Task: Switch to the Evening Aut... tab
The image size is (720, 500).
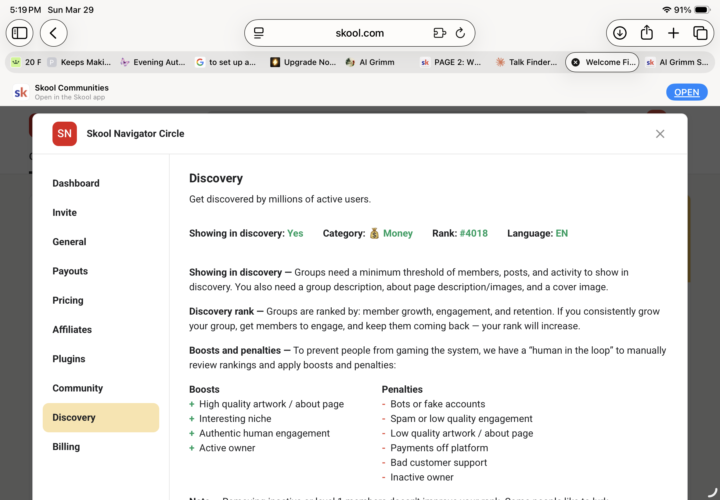Action: coord(153,62)
